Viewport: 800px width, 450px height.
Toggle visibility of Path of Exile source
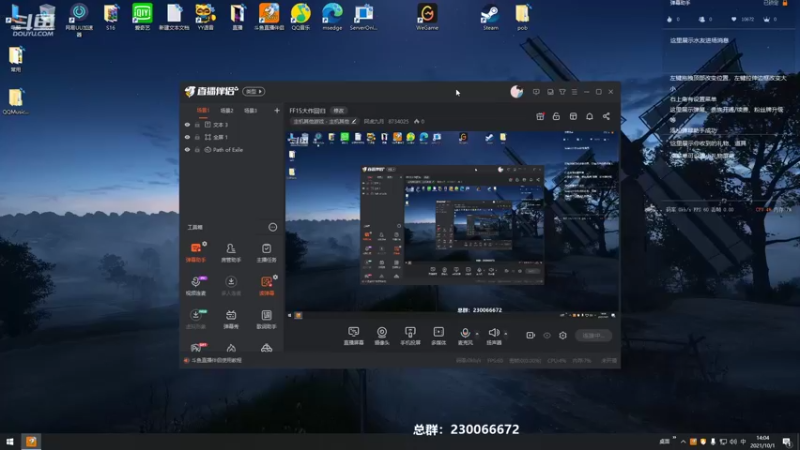187,150
